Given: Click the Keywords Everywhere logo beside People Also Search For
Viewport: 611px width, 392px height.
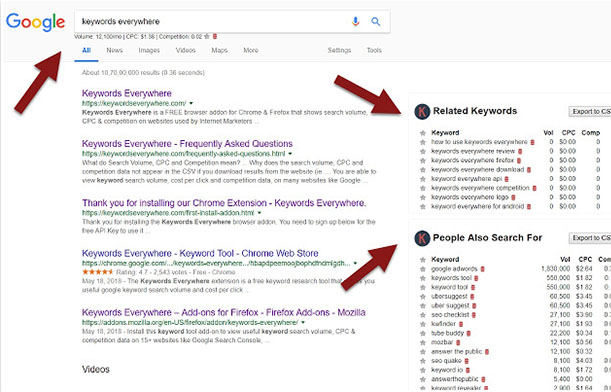Looking at the screenshot, I should coord(422,238).
